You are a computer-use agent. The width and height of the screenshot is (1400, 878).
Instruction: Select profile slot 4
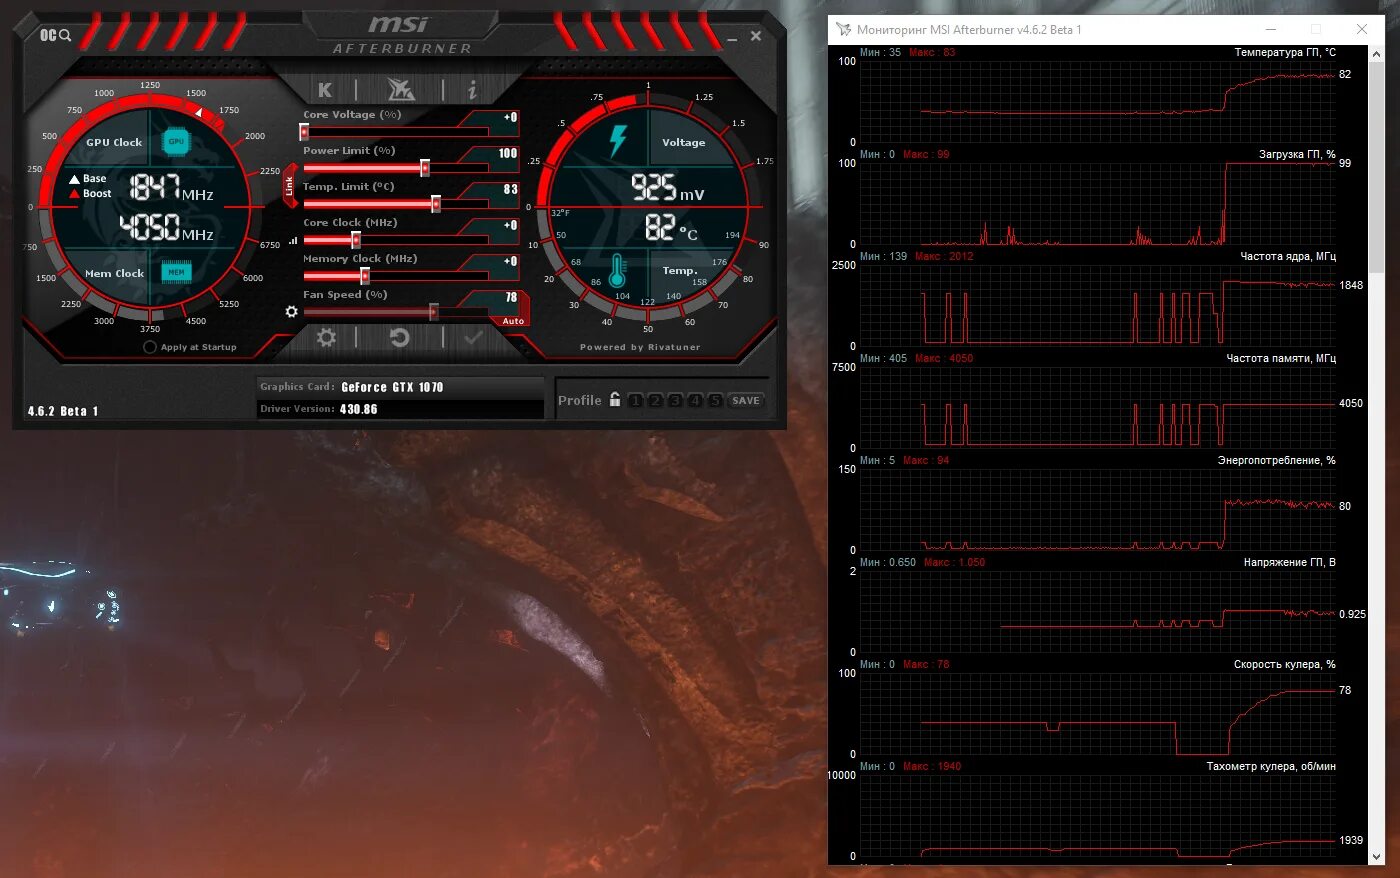pos(695,400)
